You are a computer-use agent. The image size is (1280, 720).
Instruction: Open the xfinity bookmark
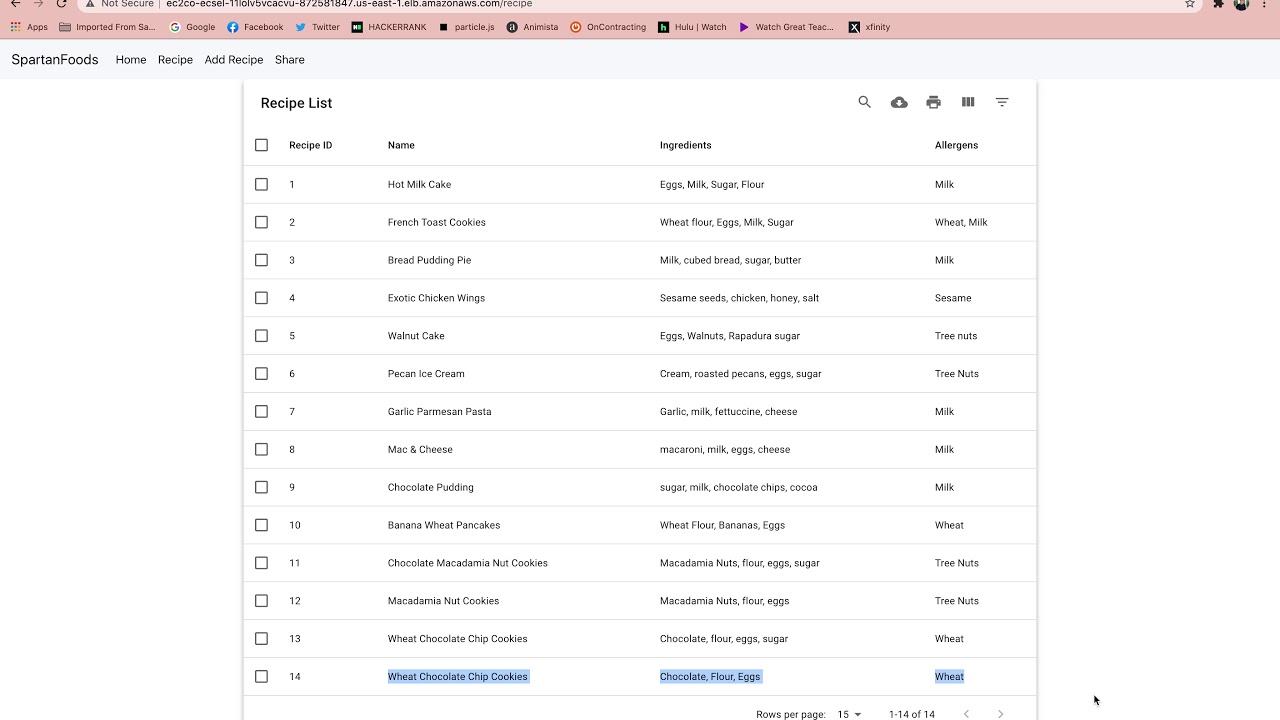pyautogui.click(x=869, y=27)
